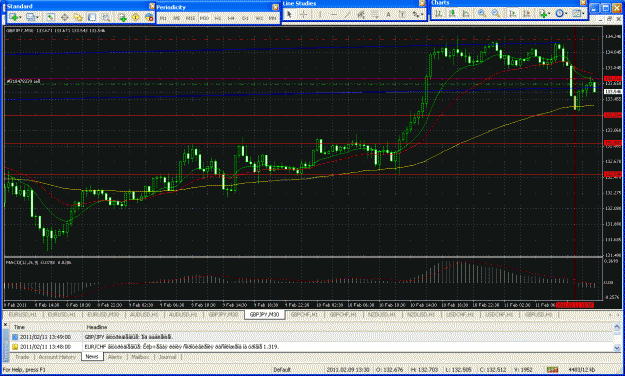Screen dimensions: 625x376
Task: Click the news list scroll down arrow
Action: 617,348
